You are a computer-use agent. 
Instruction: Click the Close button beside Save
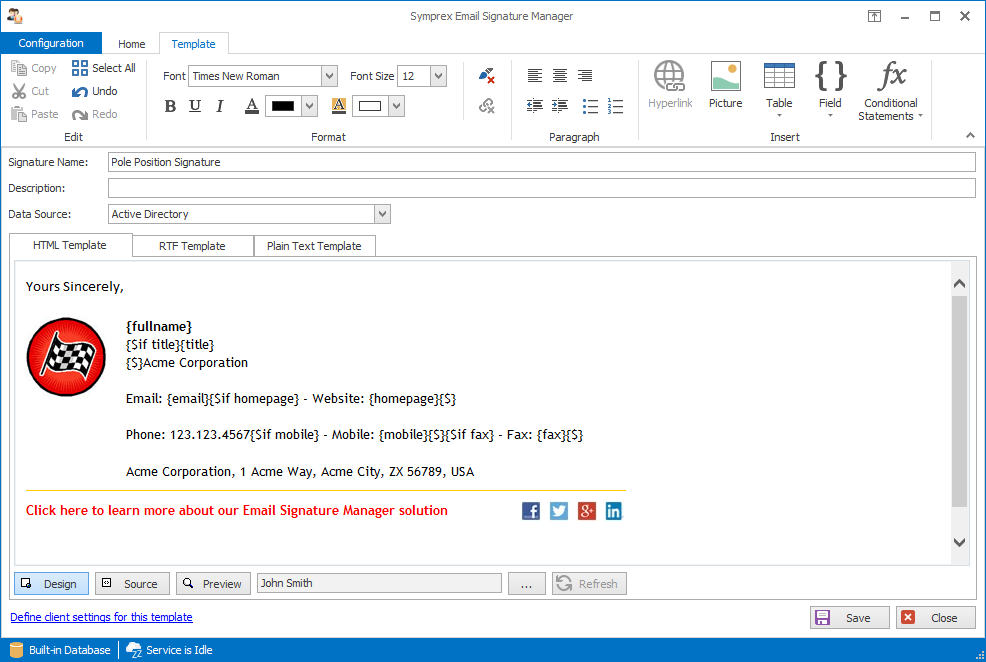[x=936, y=617]
